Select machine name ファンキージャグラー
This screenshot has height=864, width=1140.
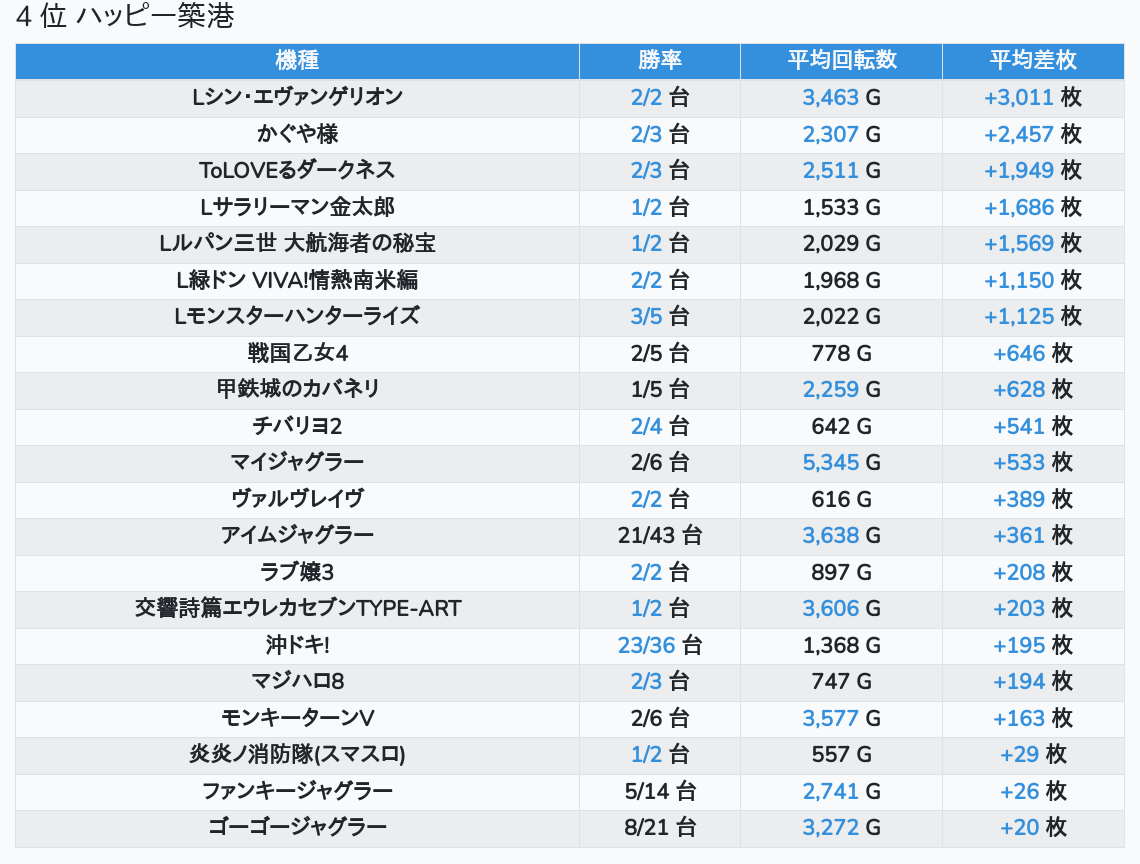pos(297,791)
